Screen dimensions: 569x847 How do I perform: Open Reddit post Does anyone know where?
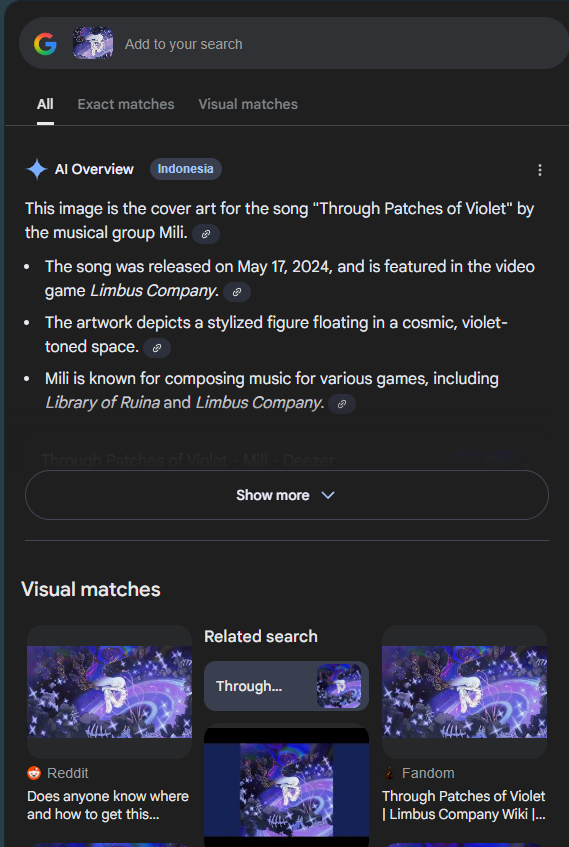tap(108, 805)
